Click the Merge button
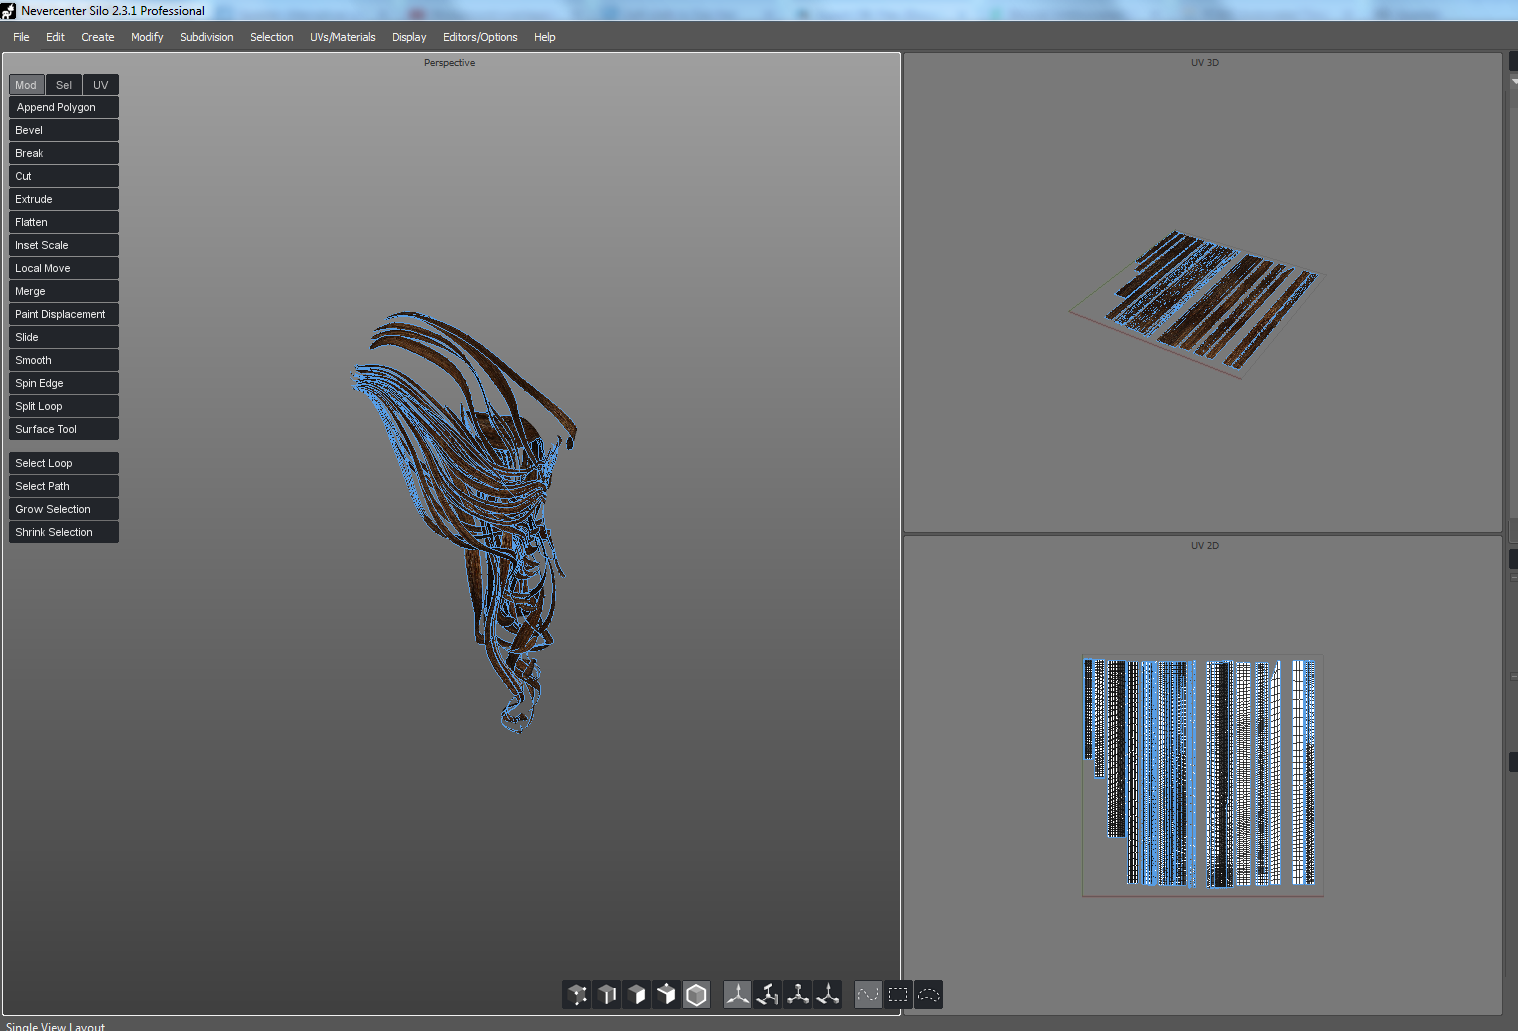The image size is (1518, 1031). [64, 291]
